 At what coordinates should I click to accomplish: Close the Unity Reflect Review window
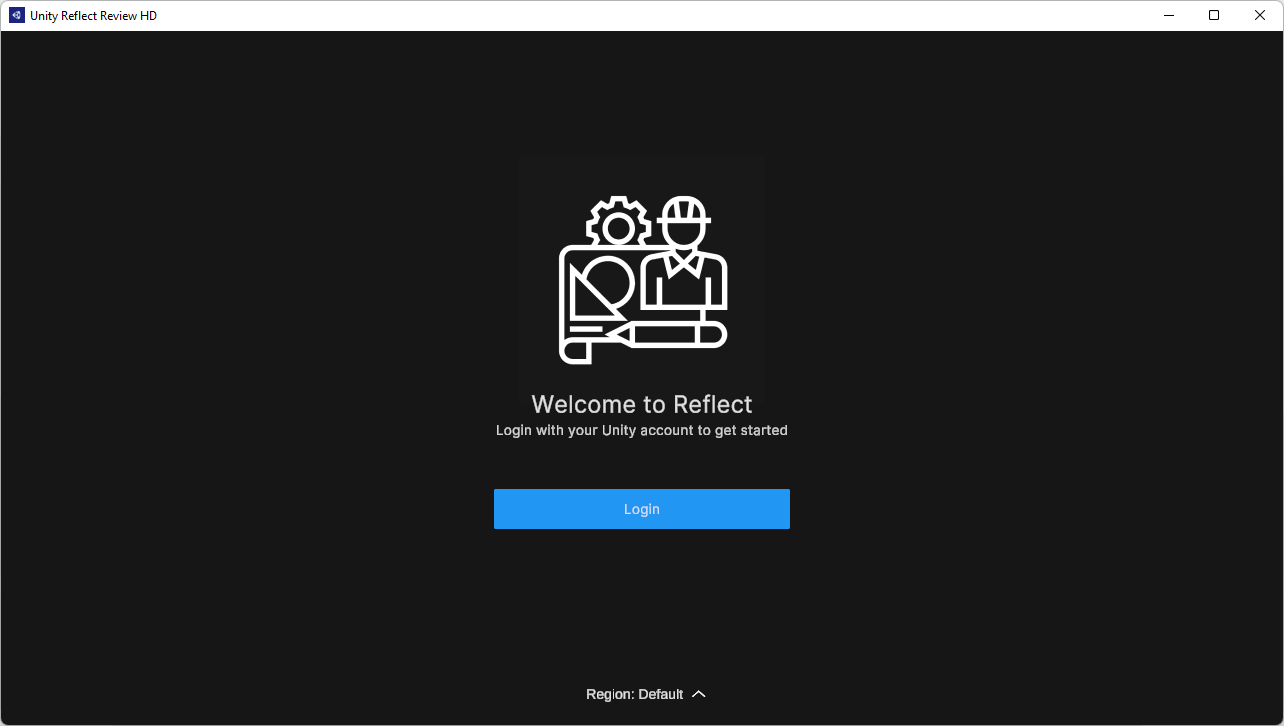click(1260, 15)
